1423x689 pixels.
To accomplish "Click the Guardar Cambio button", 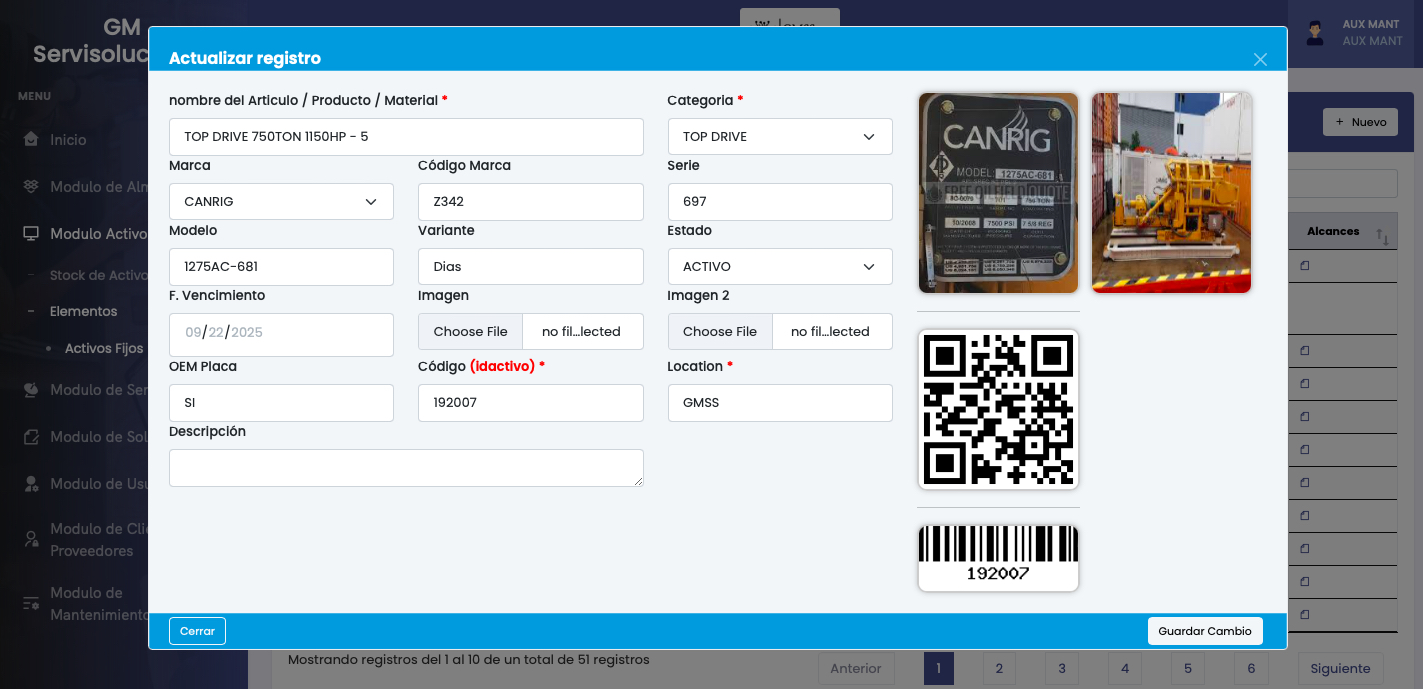I will click(1204, 631).
